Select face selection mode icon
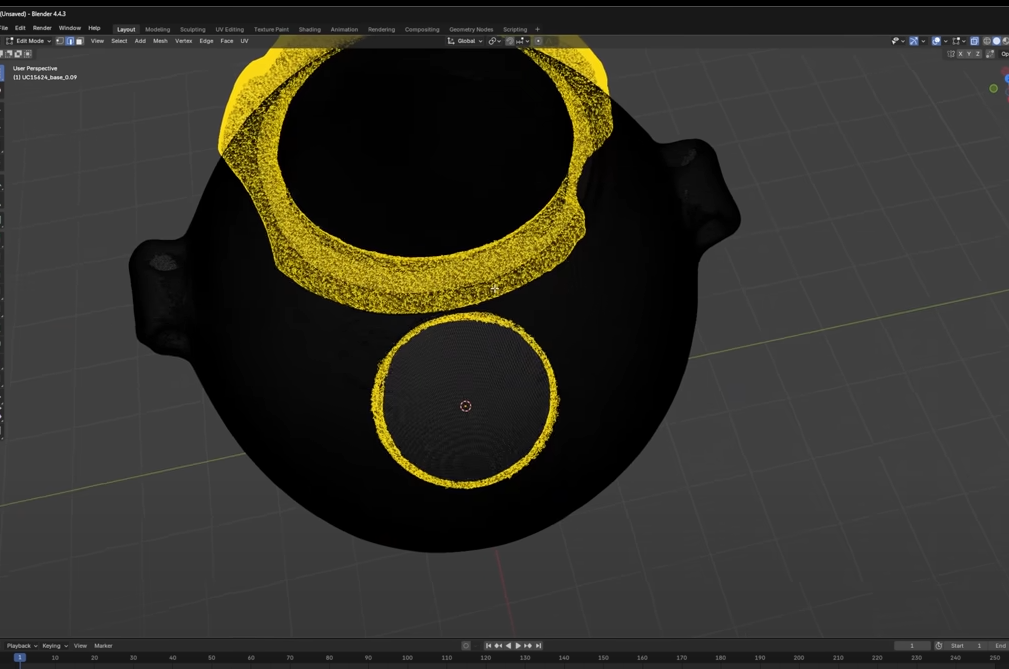Image resolution: width=1009 pixels, height=669 pixels. point(79,41)
